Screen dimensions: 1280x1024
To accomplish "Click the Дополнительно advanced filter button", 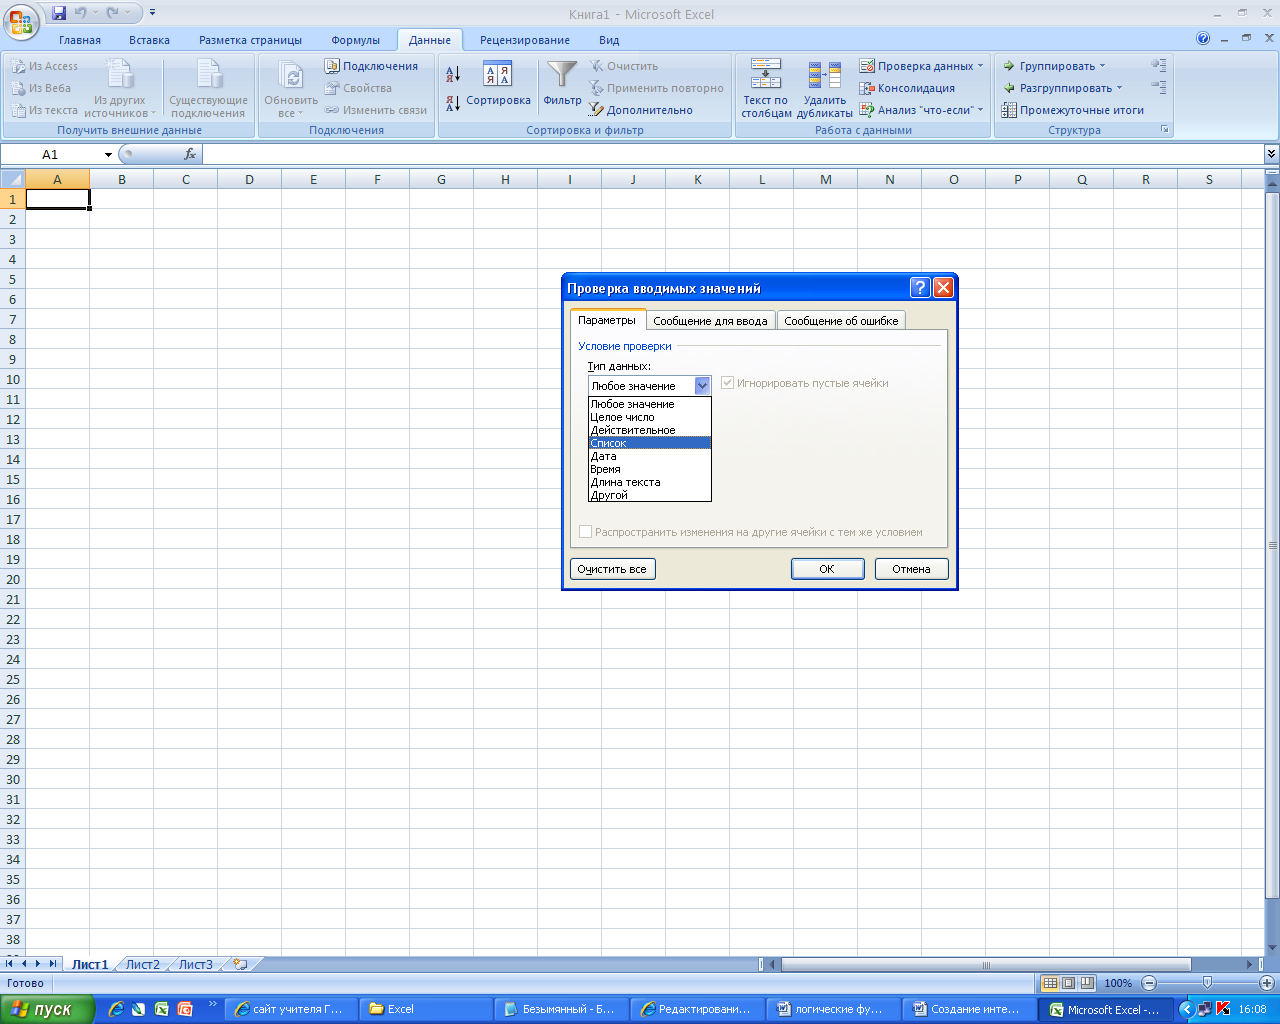I will [641, 110].
